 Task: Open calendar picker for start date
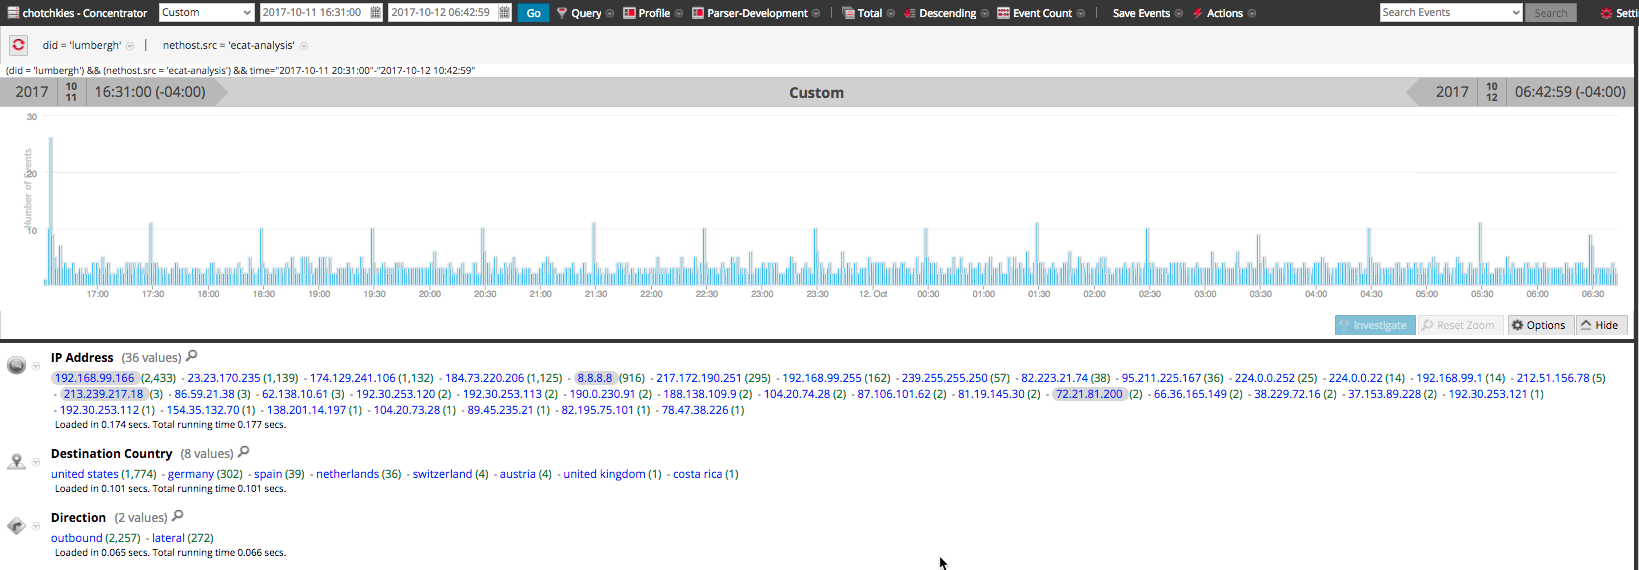[376, 12]
